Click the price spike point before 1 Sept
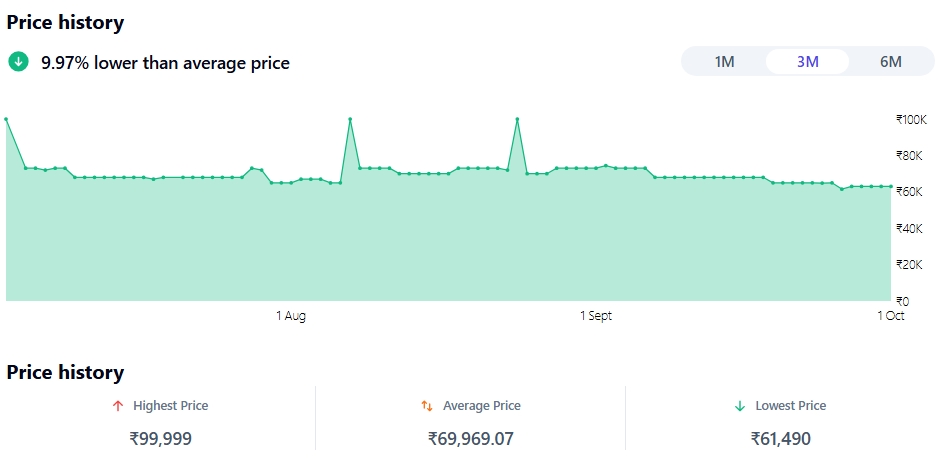 517,119
